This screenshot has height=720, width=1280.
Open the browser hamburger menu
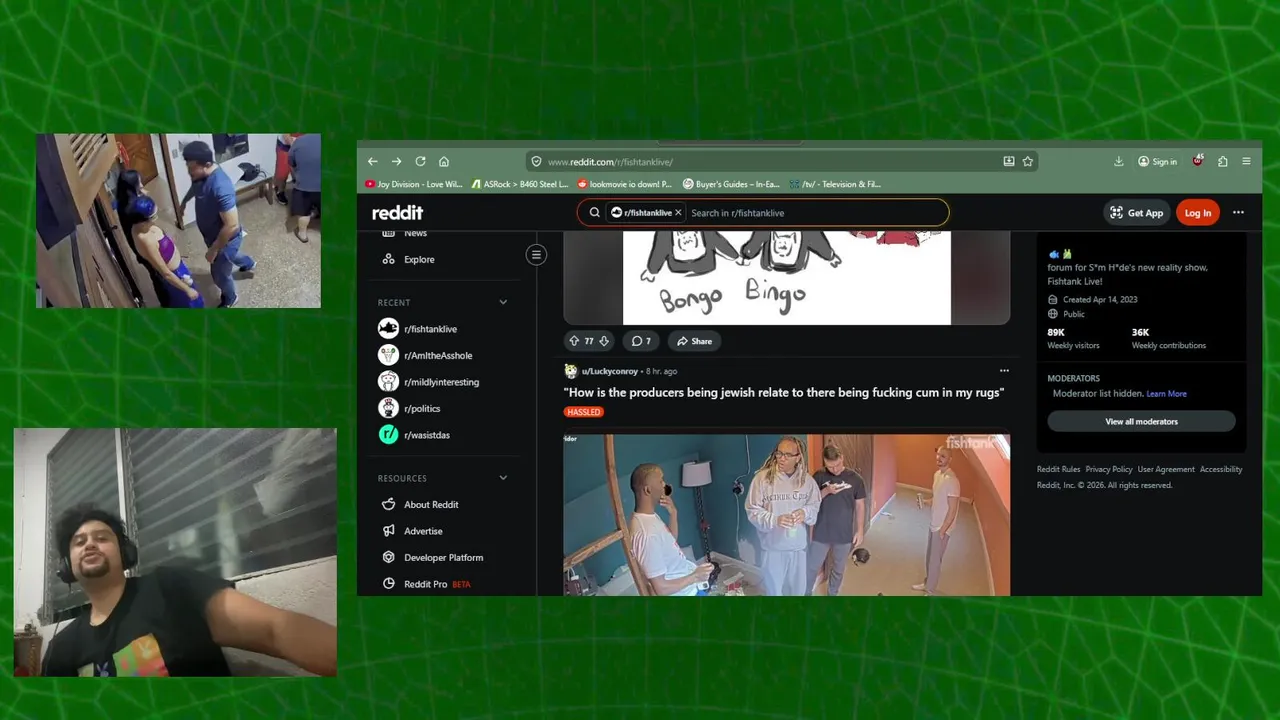(1246, 161)
